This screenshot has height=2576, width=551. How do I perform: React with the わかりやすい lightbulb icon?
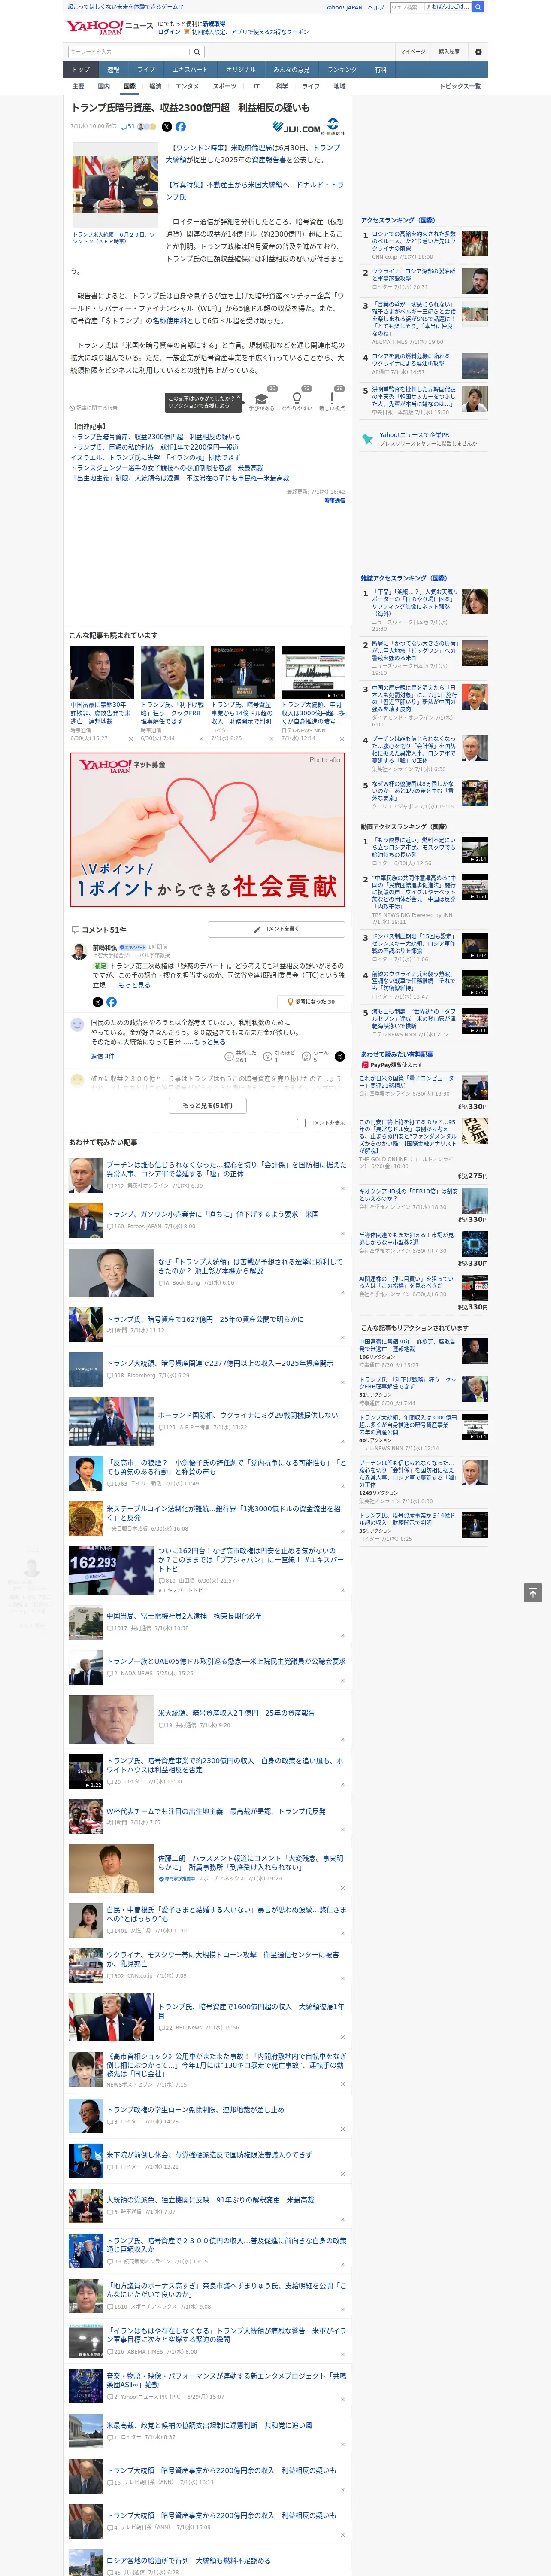[x=296, y=399]
